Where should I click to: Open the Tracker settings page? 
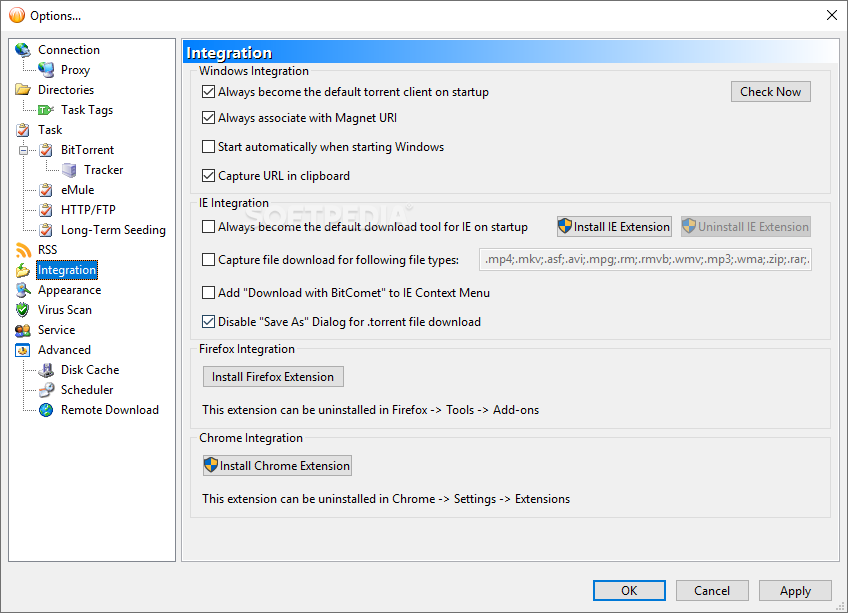click(x=103, y=170)
